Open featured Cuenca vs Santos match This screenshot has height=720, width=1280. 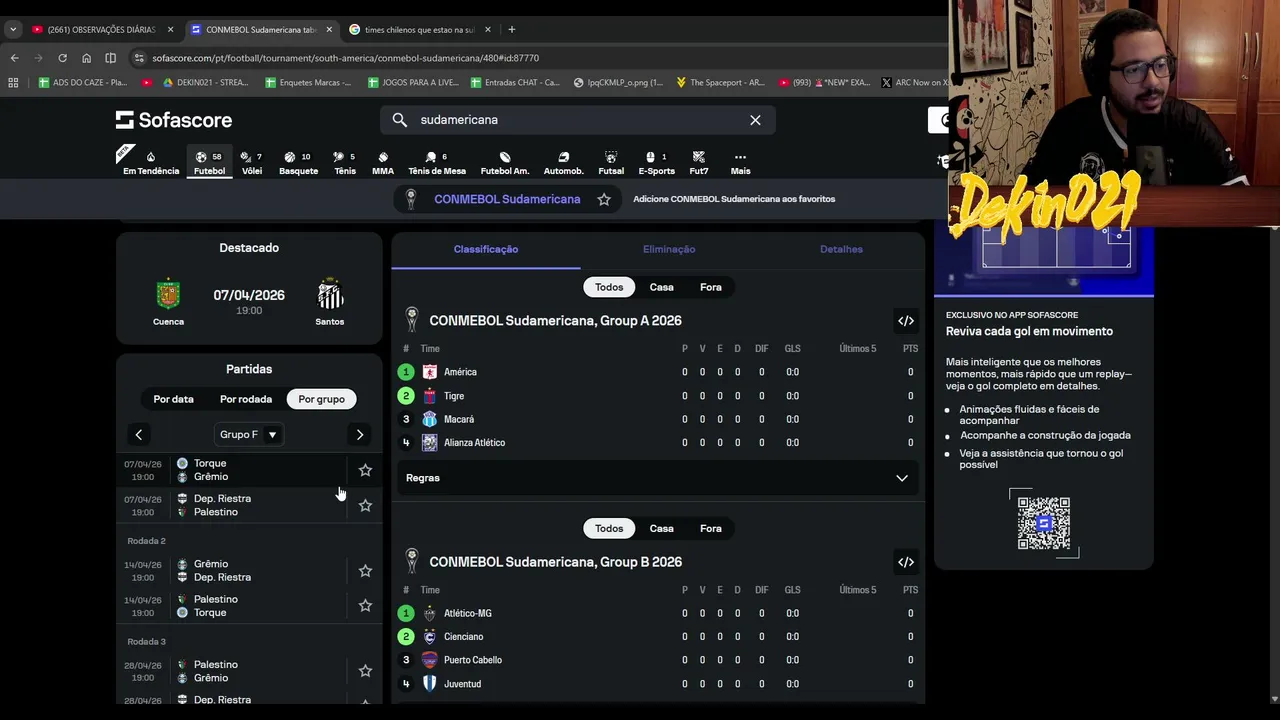(249, 302)
